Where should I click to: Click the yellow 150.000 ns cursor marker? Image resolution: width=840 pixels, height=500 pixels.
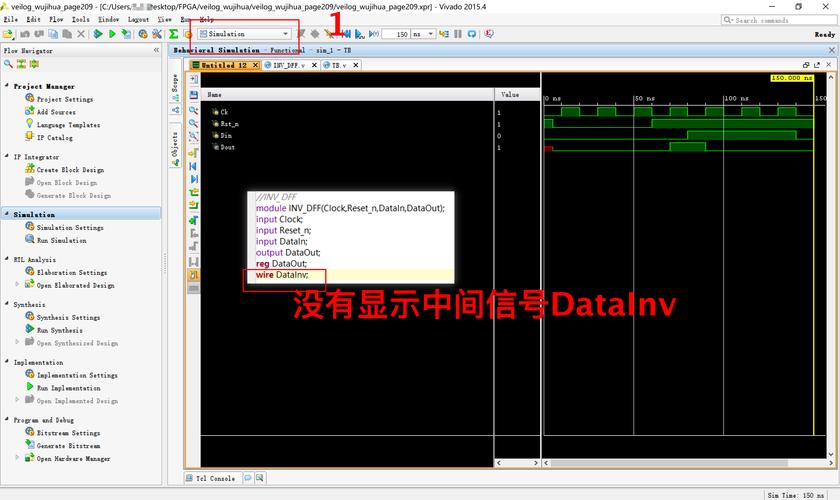792,78
